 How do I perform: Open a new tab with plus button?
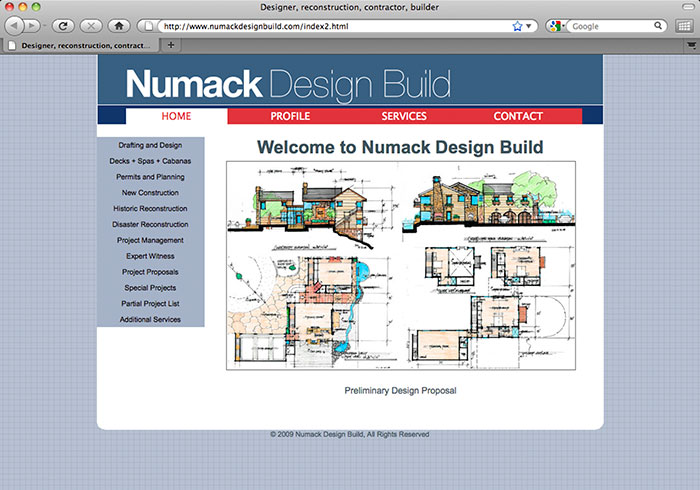click(171, 45)
